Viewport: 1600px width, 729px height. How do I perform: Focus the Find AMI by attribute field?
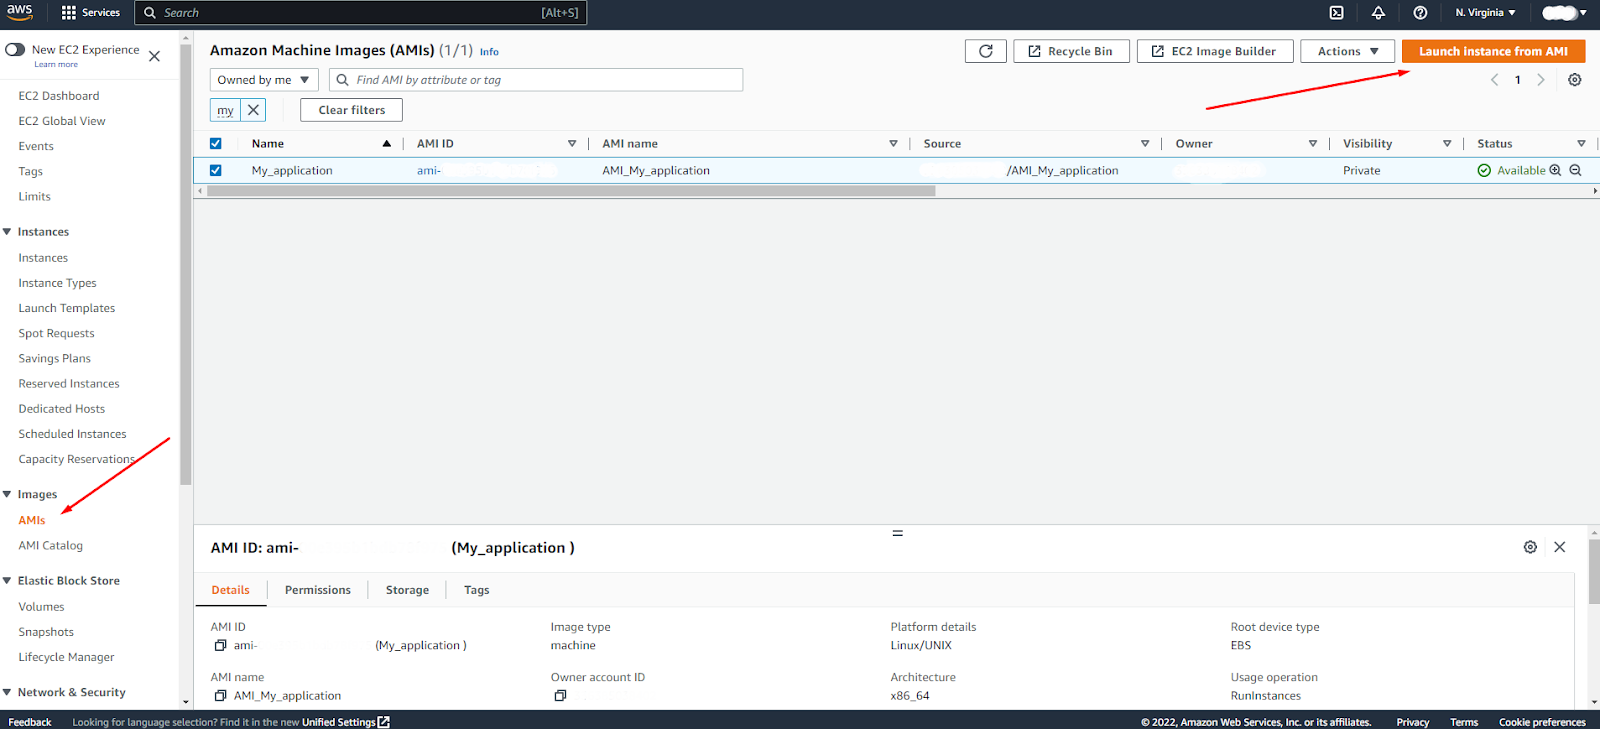click(536, 80)
